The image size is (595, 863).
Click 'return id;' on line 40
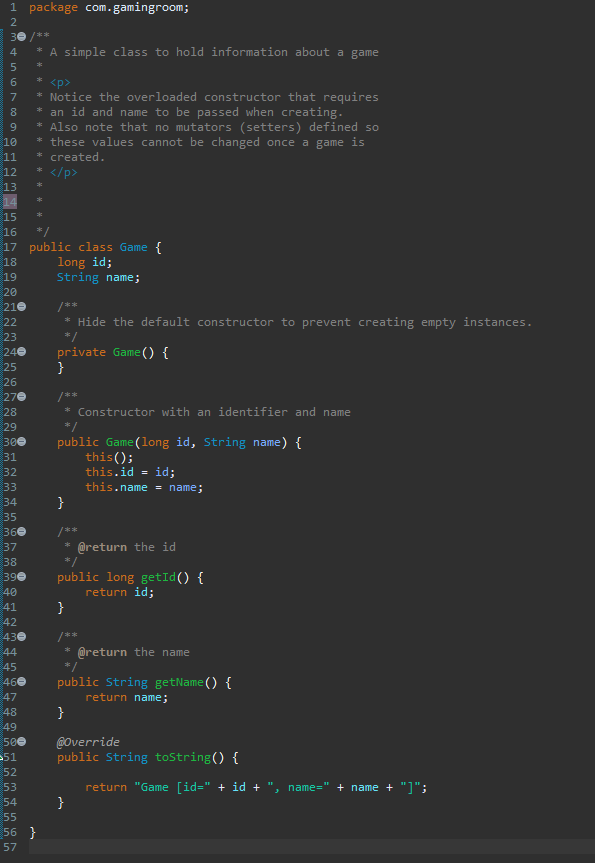(x=120, y=592)
